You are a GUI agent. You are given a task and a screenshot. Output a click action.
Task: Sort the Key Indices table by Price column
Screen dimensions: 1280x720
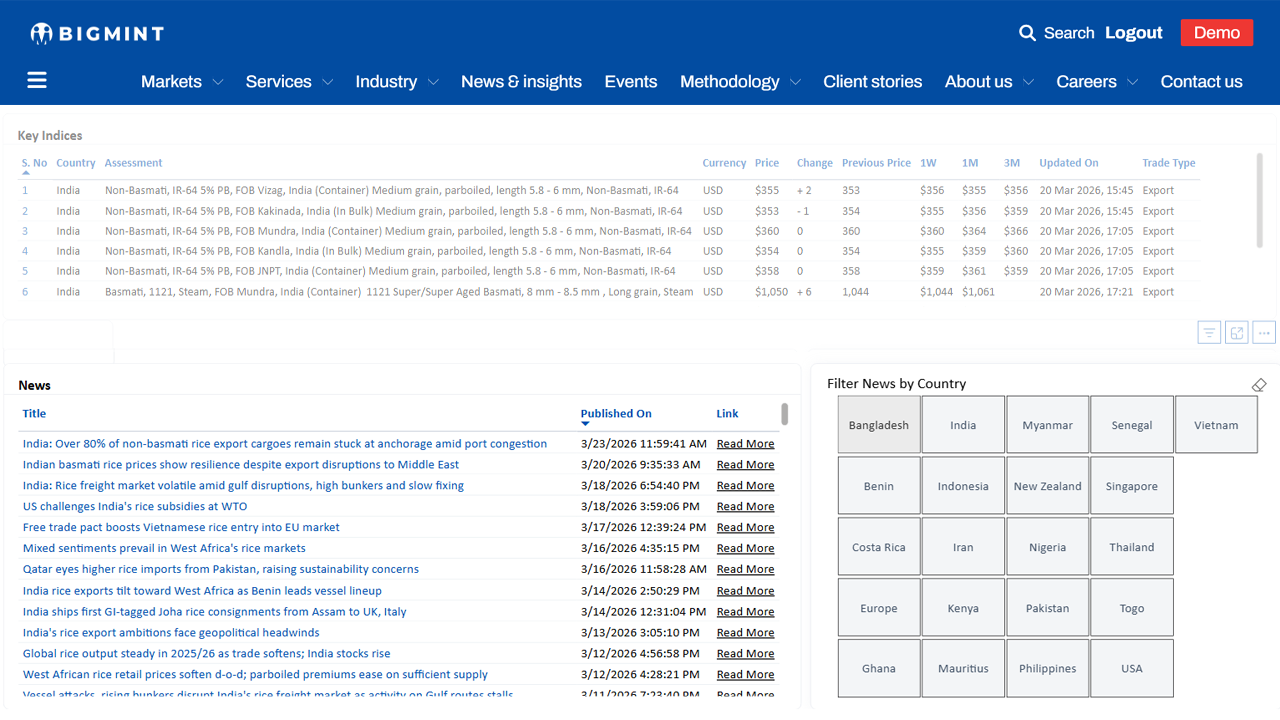click(766, 163)
